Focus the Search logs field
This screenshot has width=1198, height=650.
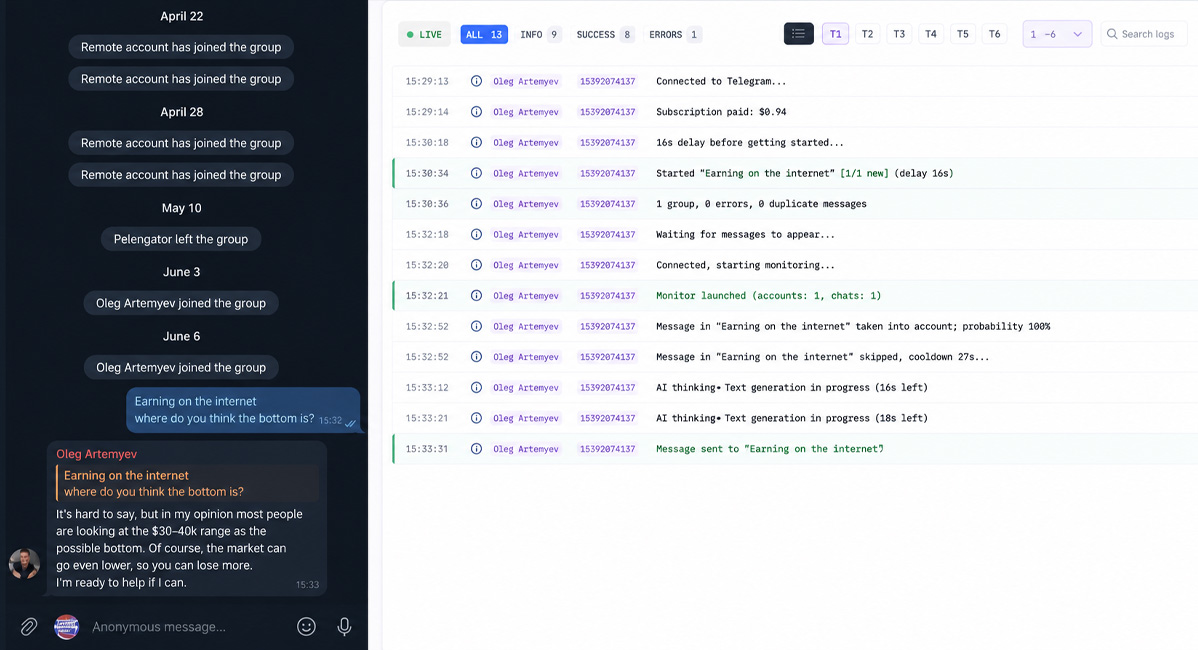1143,34
